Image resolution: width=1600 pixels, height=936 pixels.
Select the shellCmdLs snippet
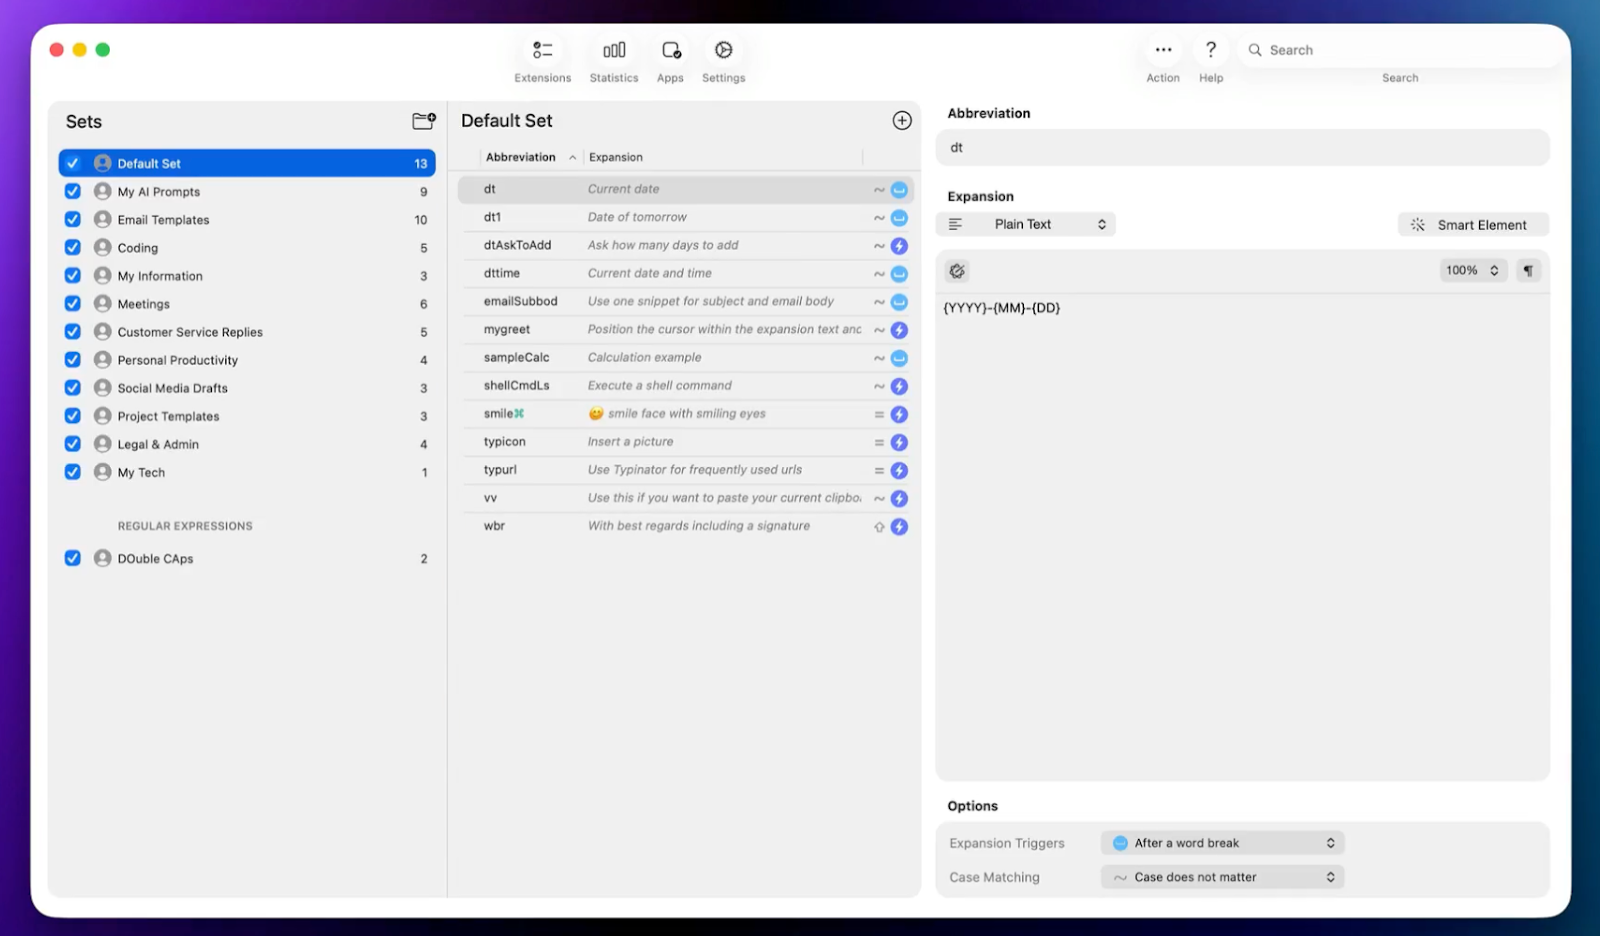tap(685, 385)
